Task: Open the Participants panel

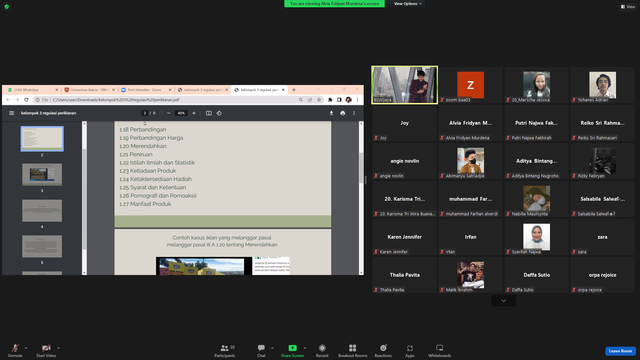Action: pos(224,350)
